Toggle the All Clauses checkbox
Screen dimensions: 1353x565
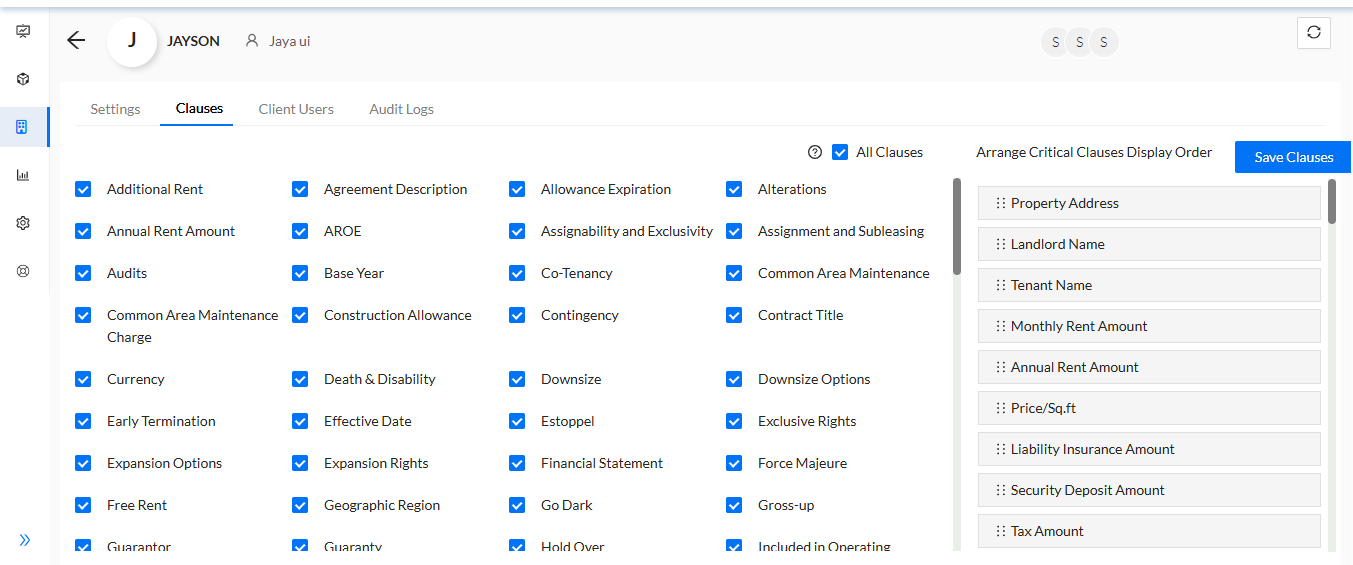point(840,152)
